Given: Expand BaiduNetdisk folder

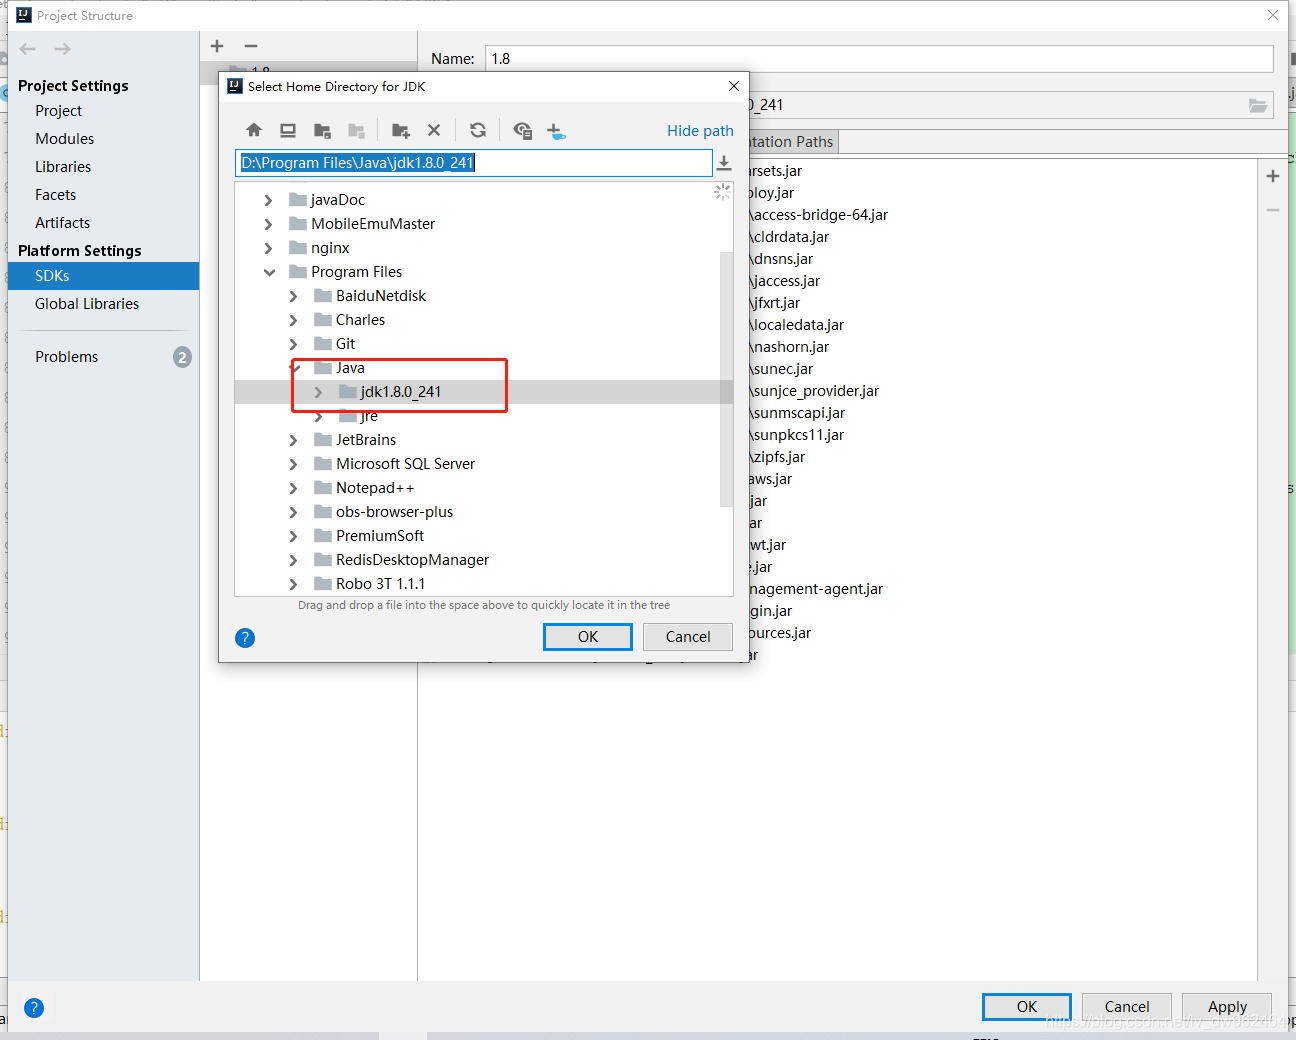Looking at the screenshot, I should pyautogui.click(x=293, y=296).
